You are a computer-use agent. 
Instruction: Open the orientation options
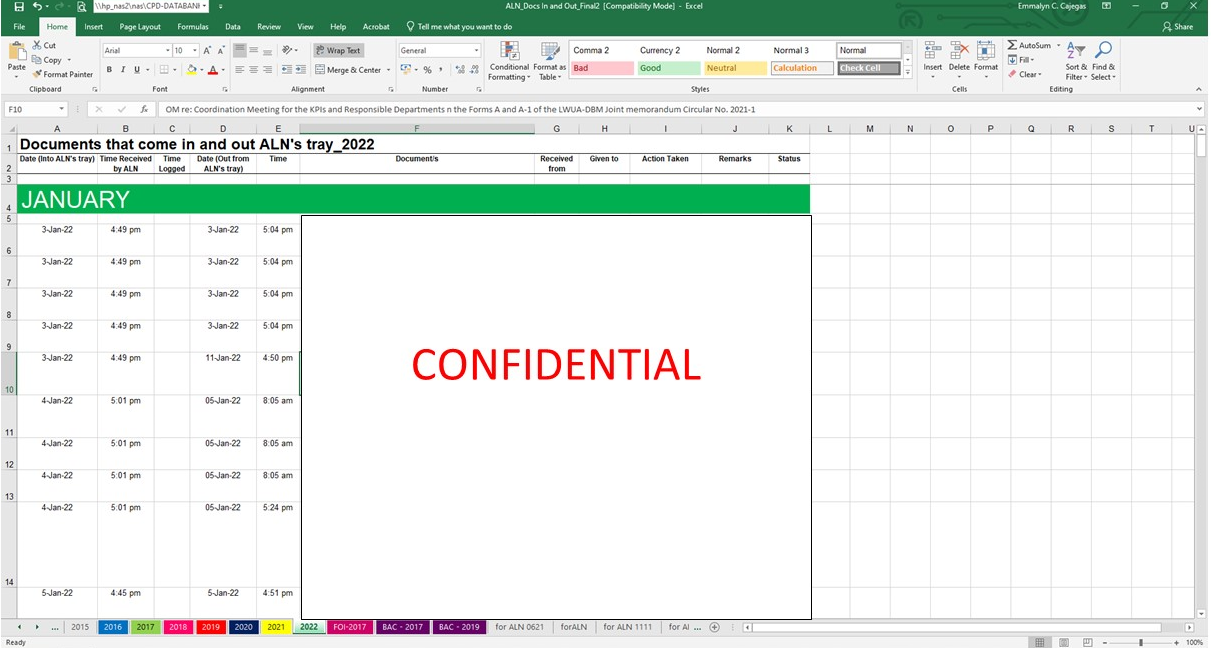click(290, 50)
